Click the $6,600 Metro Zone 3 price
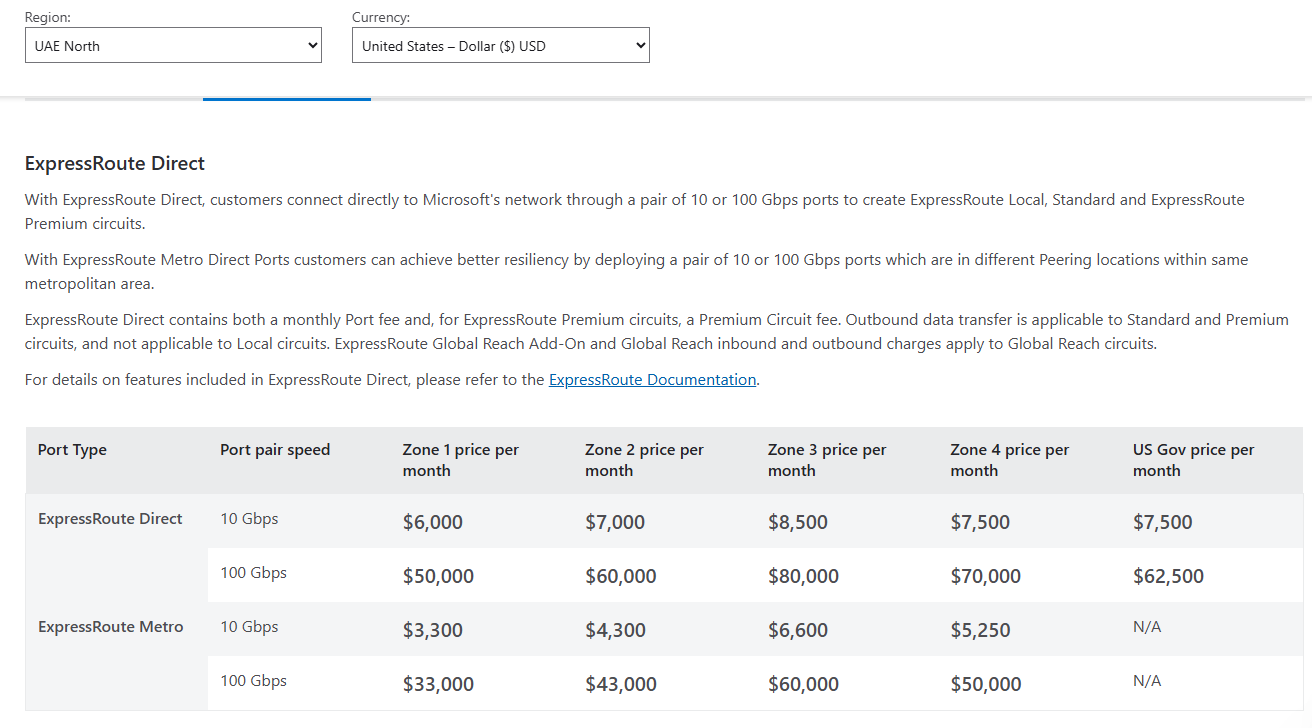This screenshot has height=728, width=1312. click(798, 630)
